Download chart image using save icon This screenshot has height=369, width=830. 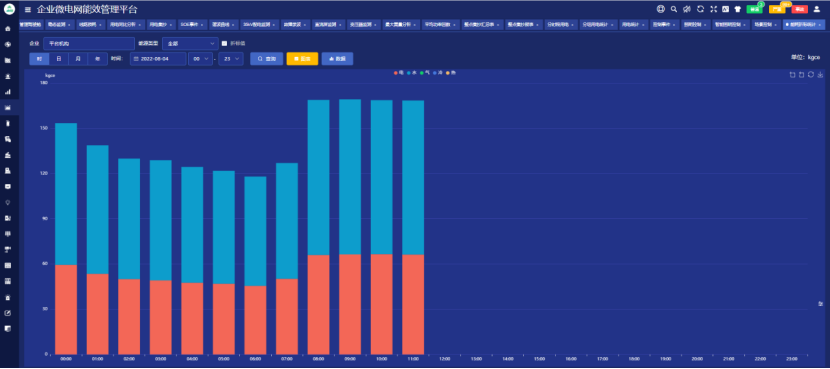(820, 75)
